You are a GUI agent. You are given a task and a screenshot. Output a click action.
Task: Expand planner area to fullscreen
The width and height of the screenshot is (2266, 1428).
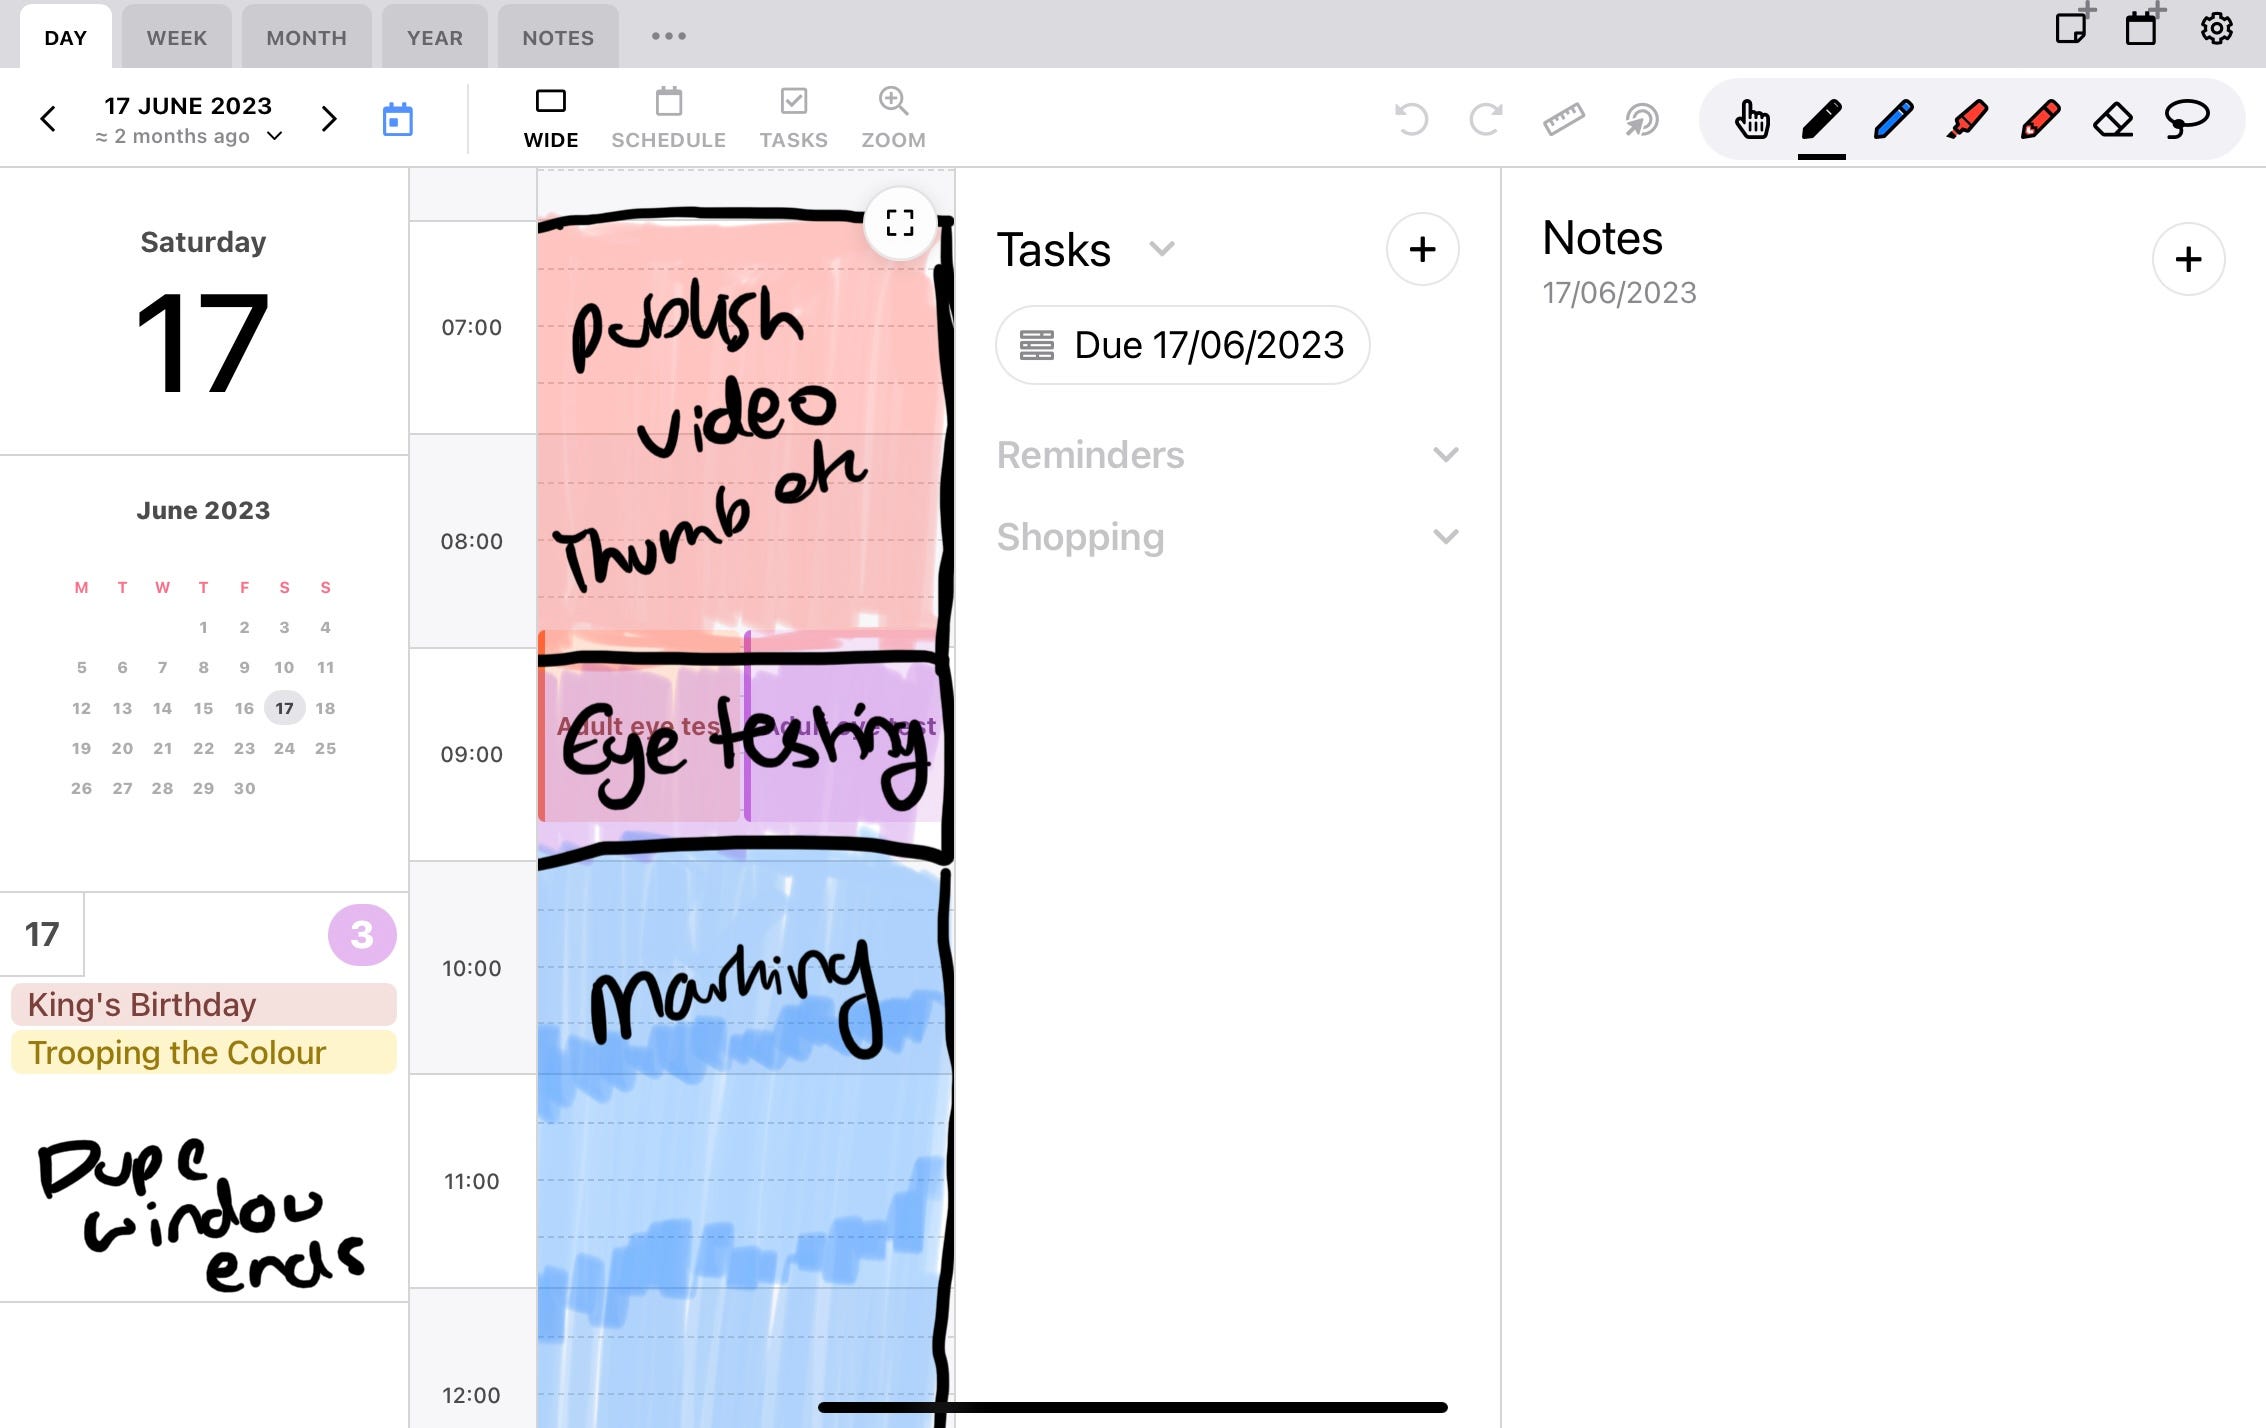(x=900, y=223)
